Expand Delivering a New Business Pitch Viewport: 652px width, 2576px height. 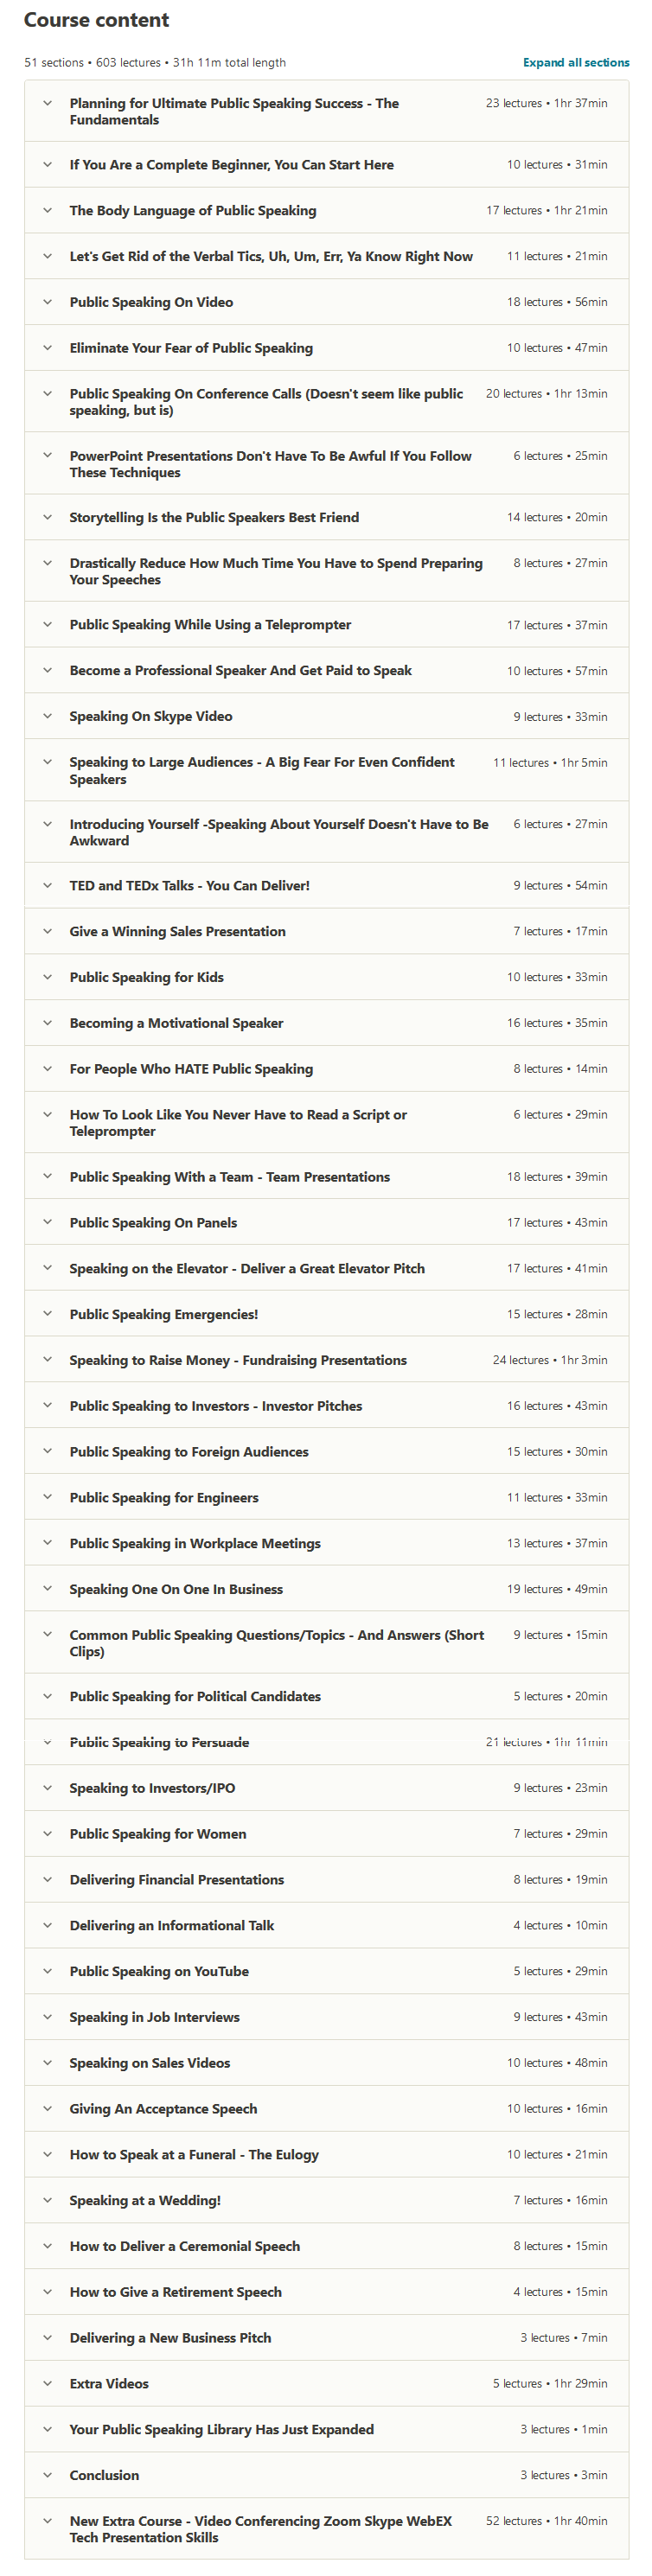(x=170, y=2337)
